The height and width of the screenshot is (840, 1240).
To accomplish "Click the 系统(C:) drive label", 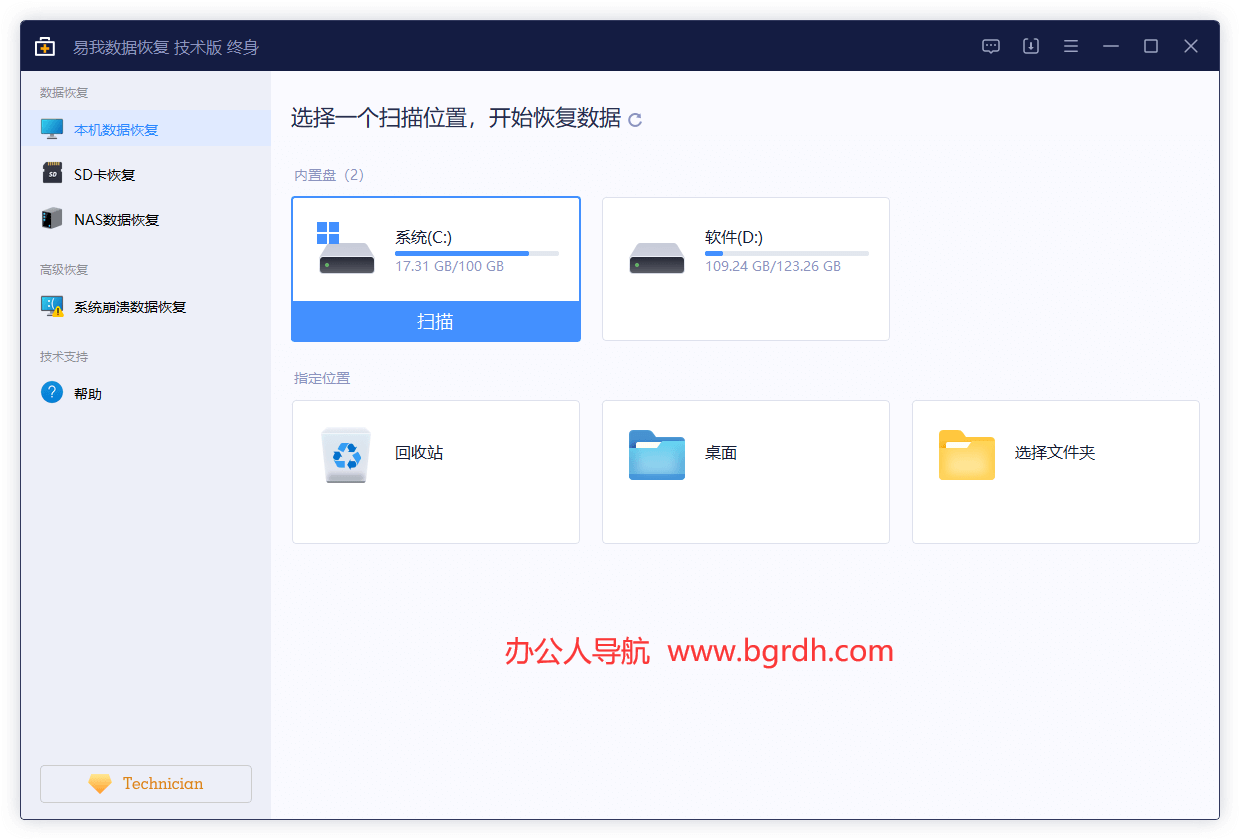I will (x=424, y=237).
